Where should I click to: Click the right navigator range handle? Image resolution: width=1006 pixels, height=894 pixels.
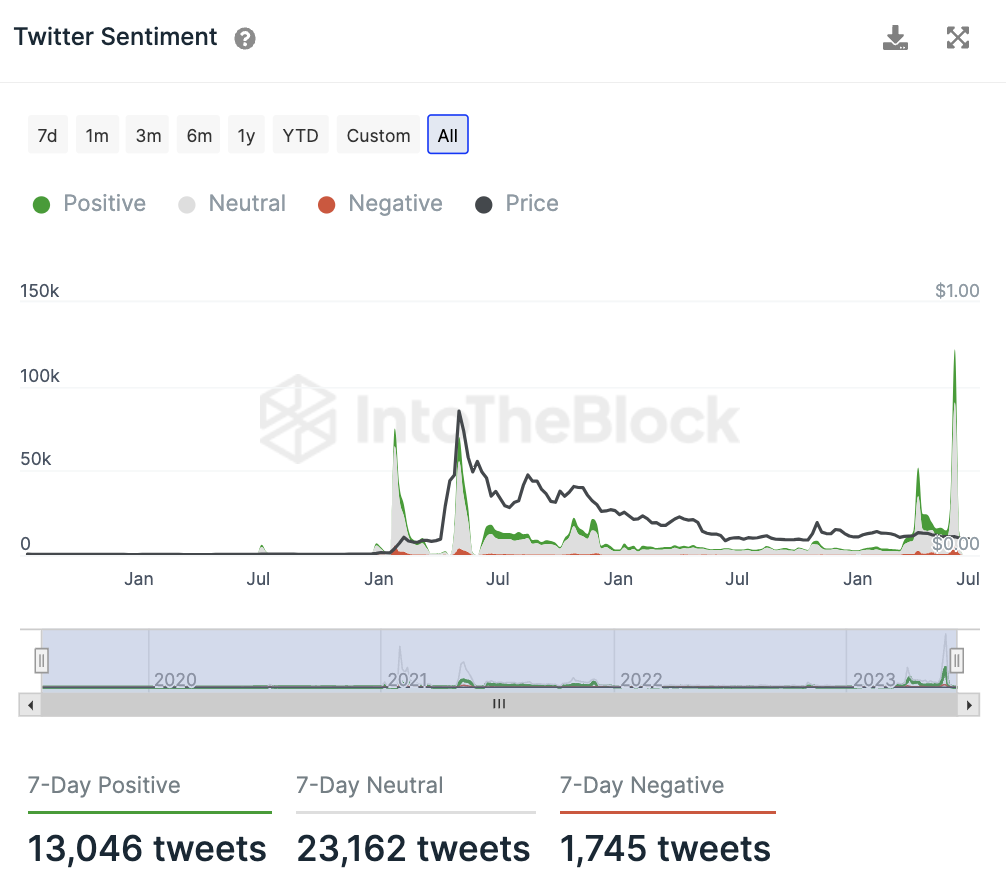tap(957, 660)
